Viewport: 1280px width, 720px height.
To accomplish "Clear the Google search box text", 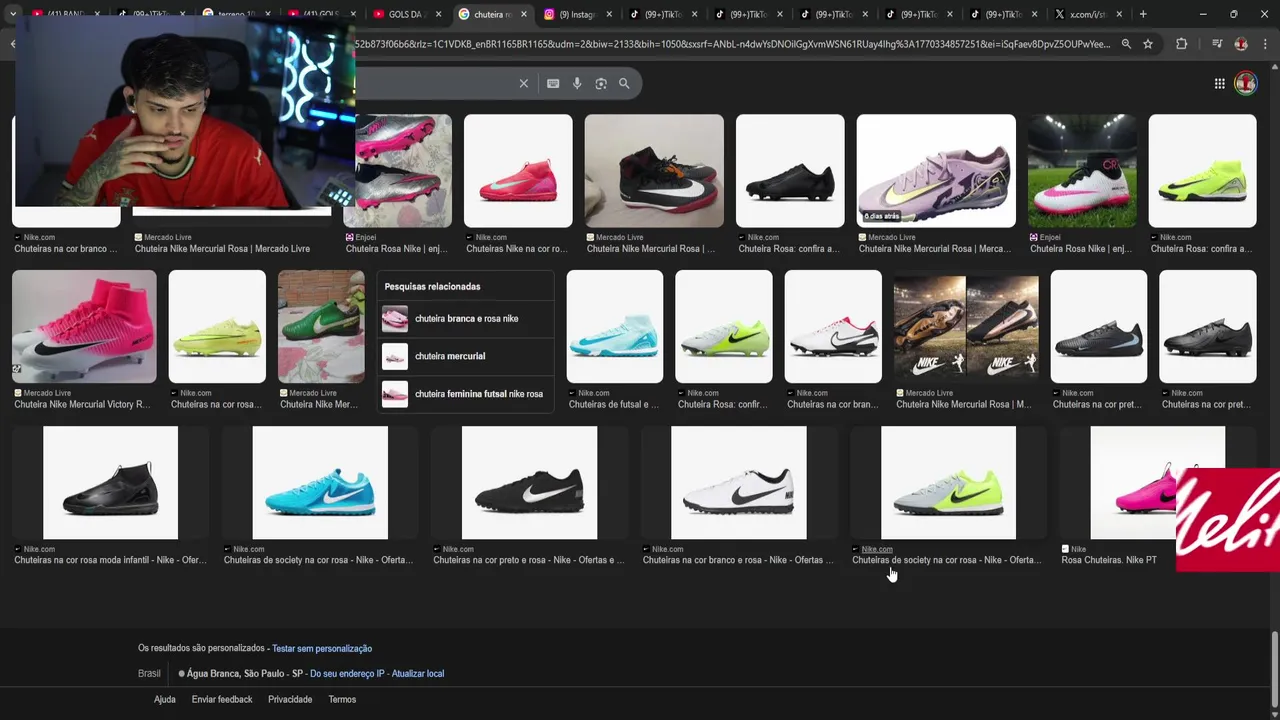I will pos(523,84).
